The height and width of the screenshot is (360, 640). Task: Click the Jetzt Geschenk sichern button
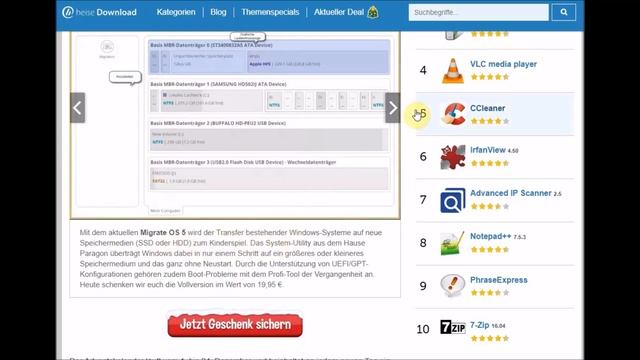235,324
